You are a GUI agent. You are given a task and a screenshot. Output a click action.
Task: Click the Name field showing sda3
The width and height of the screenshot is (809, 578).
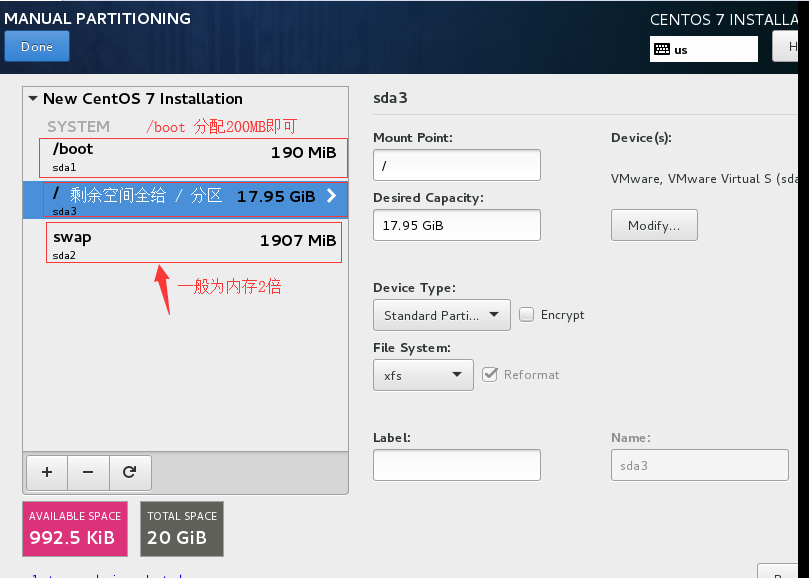(x=700, y=465)
